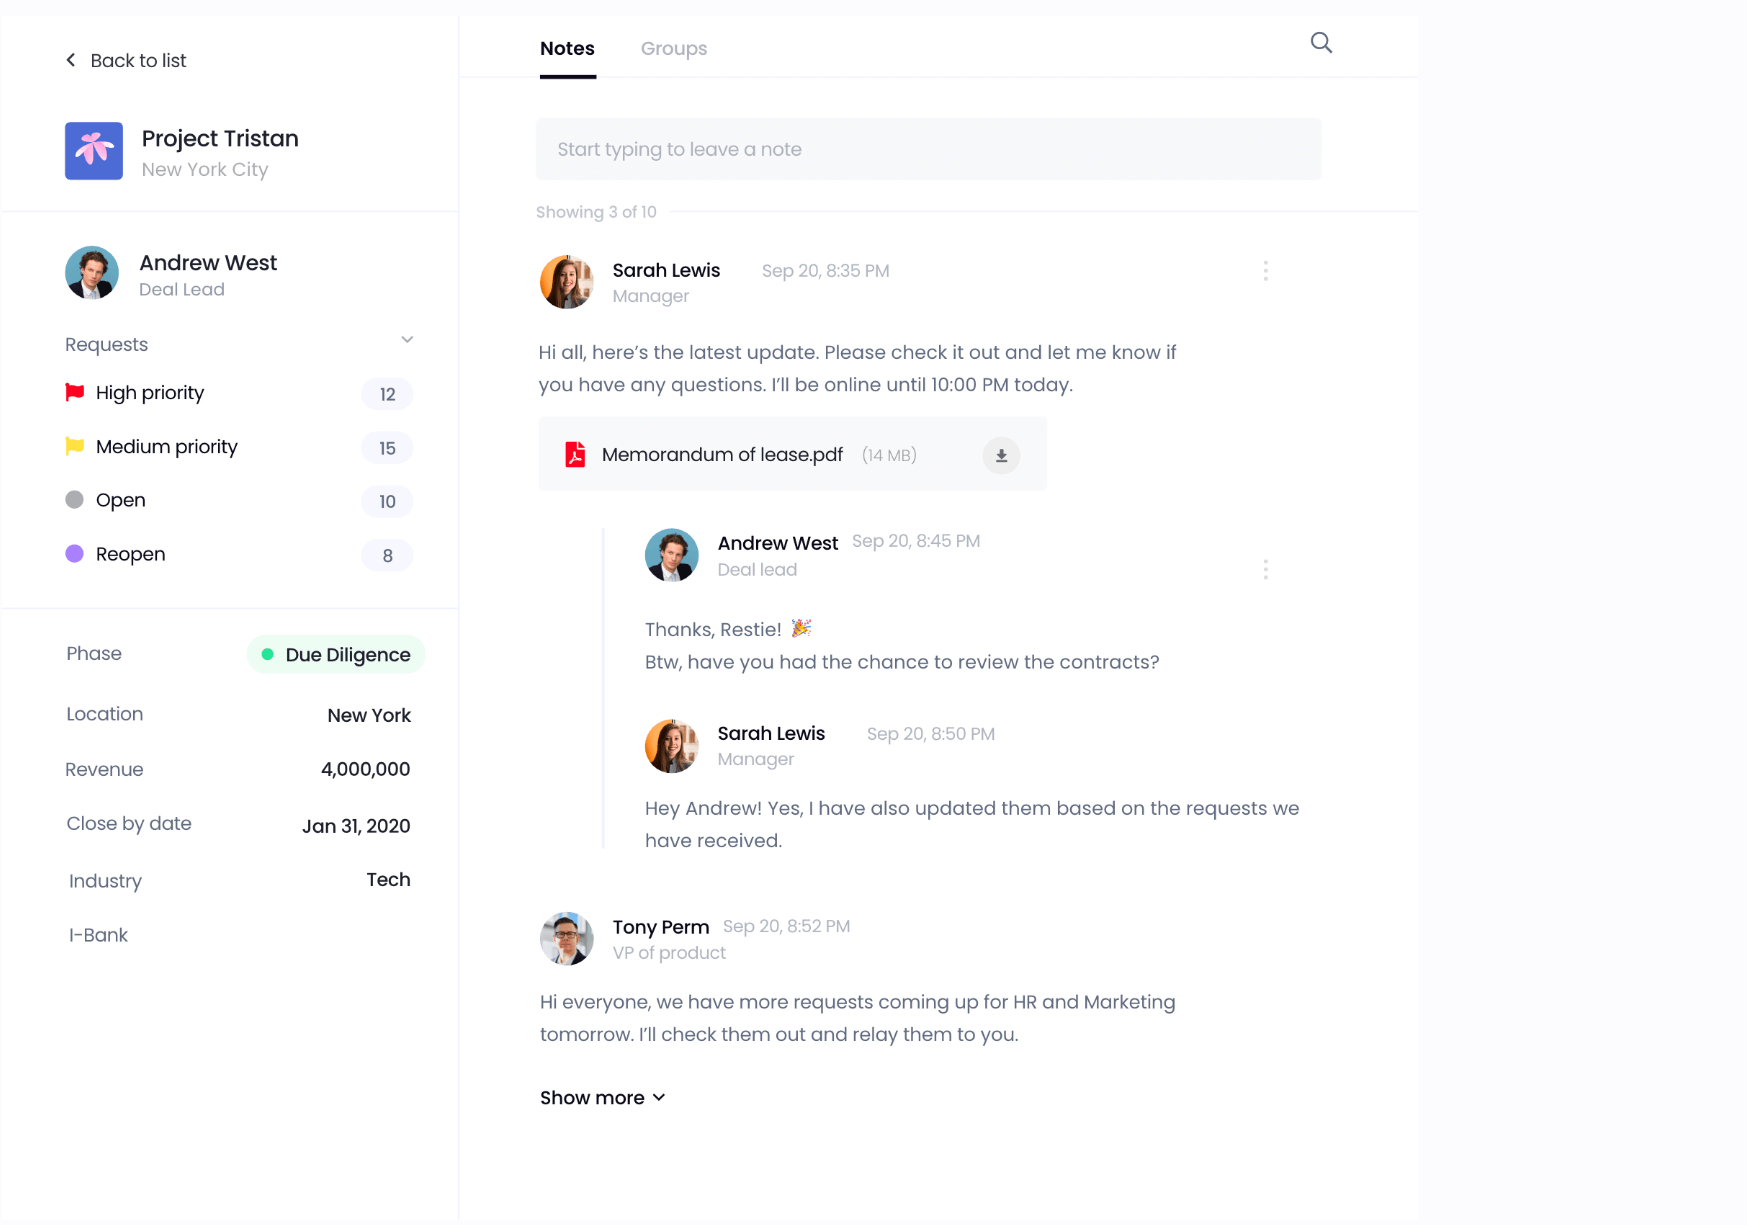This screenshot has width=1747, height=1225.
Task: Select the gray Open status dot
Action: 74,500
